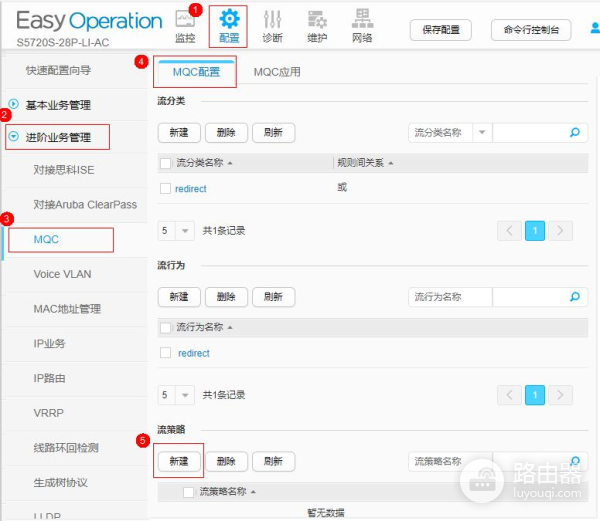The height and width of the screenshot is (521, 600).
Task: Open 生成树协议 sidebar item
Action: coord(60,483)
